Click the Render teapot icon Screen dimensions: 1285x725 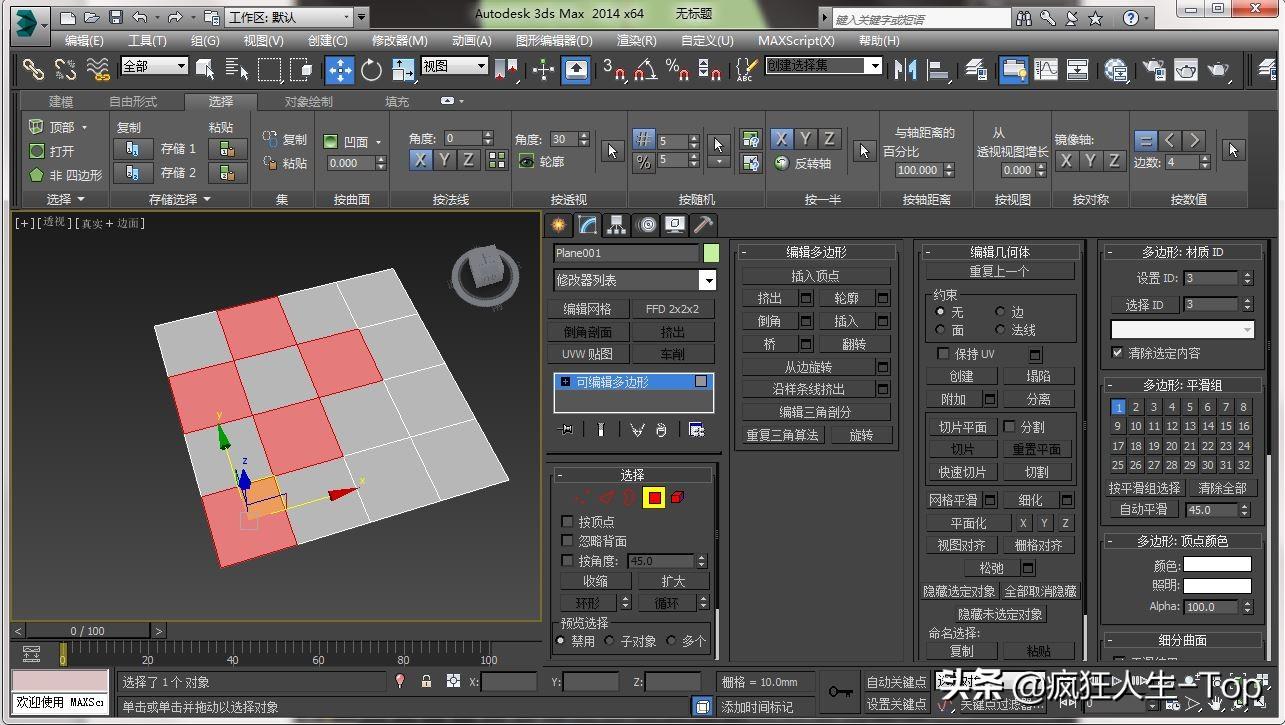click(x=1218, y=69)
